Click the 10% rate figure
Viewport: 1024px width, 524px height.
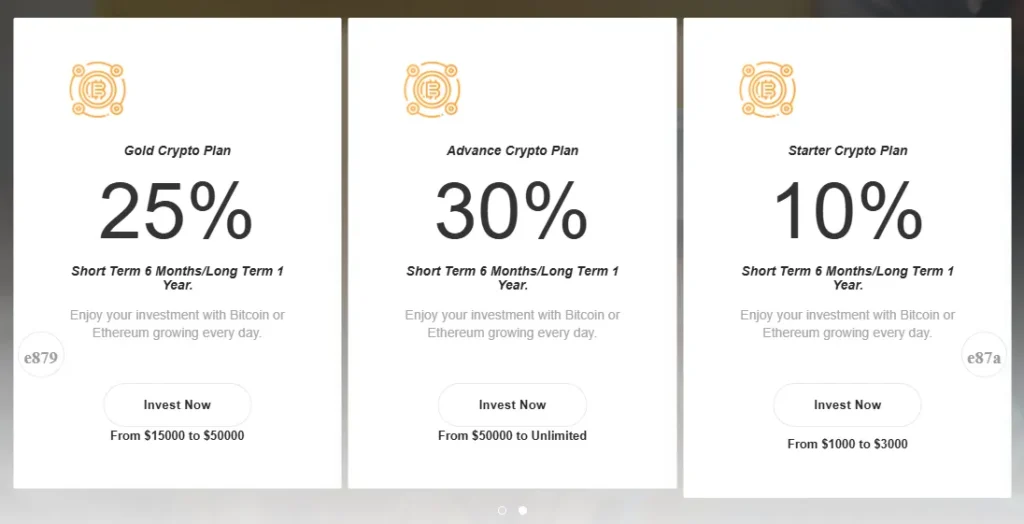click(847, 211)
